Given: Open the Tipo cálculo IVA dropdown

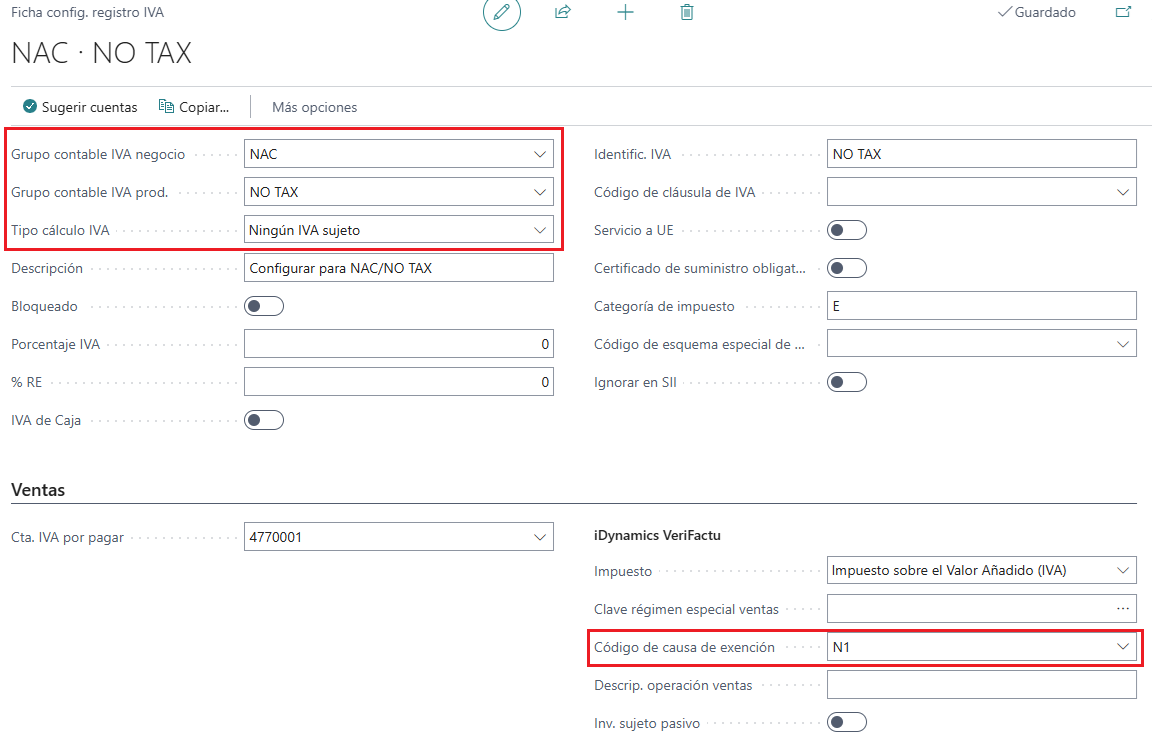Looking at the screenshot, I should coord(541,231).
